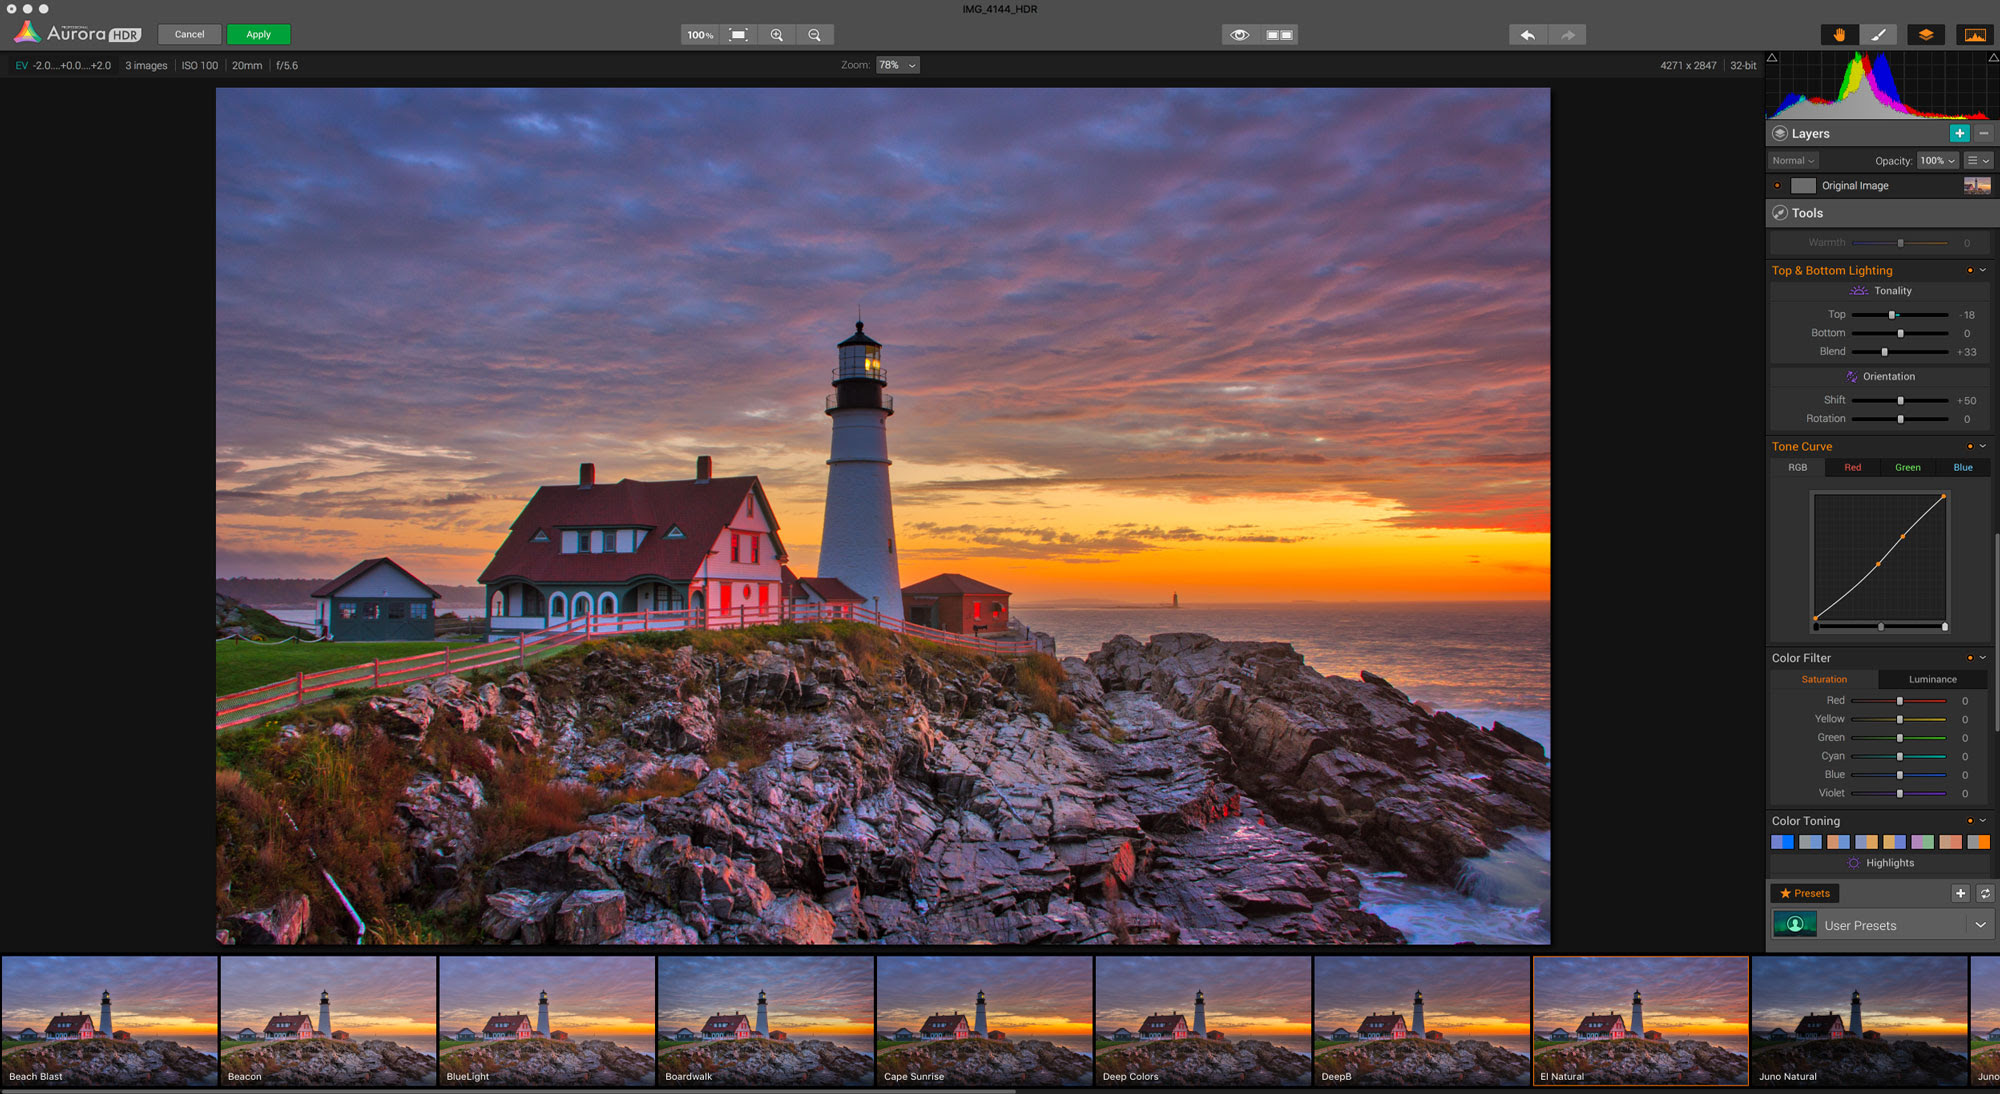Zoom in with magnifier plus icon
2000x1094 pixels.
point(777,35)
